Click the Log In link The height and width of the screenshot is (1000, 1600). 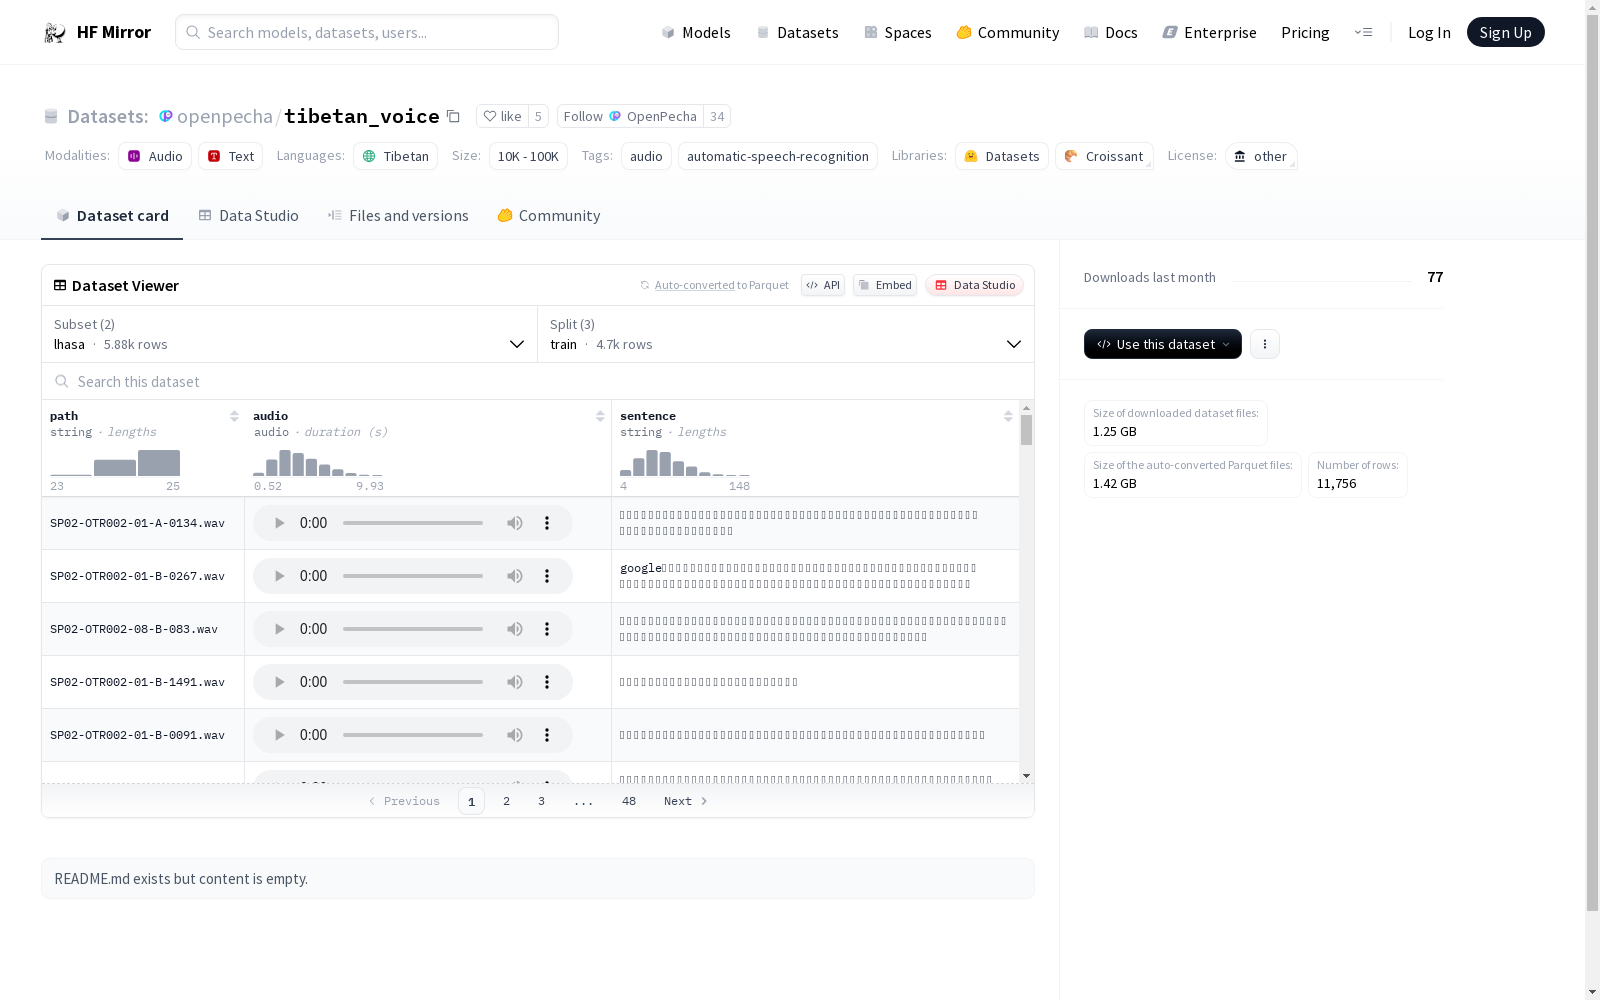1429,32
